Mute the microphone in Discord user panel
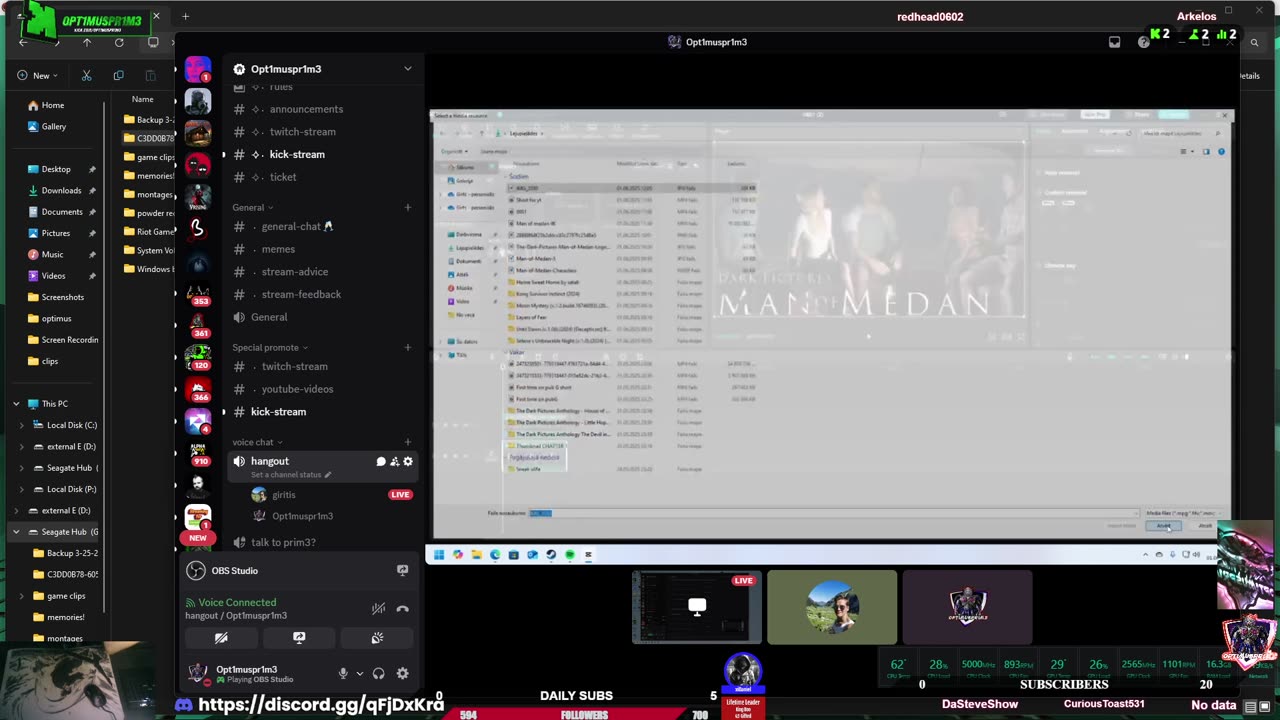The height and width of the screenshot is (720, 1280). pos(343,674)
